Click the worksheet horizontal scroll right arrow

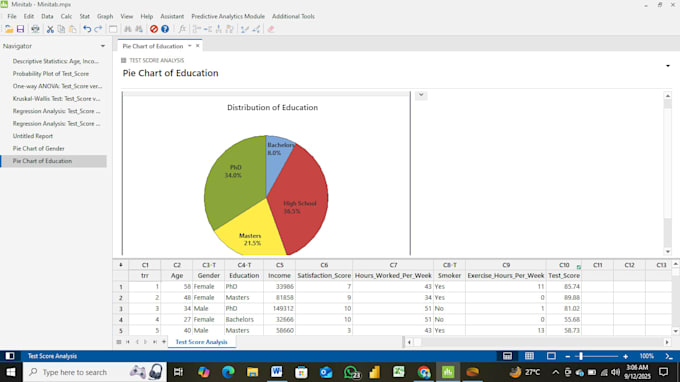pyautogui.click(x=667, y=342)
